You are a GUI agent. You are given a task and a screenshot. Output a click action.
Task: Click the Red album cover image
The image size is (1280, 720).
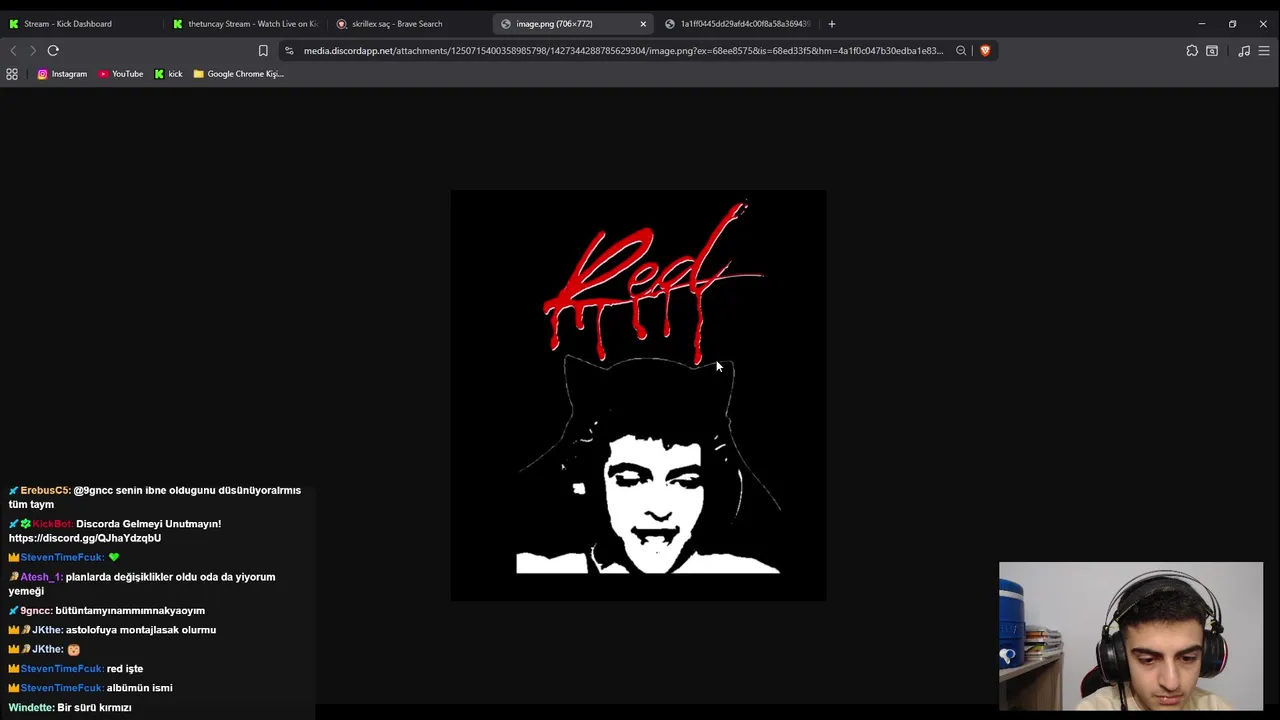click(x=638, y=396)
